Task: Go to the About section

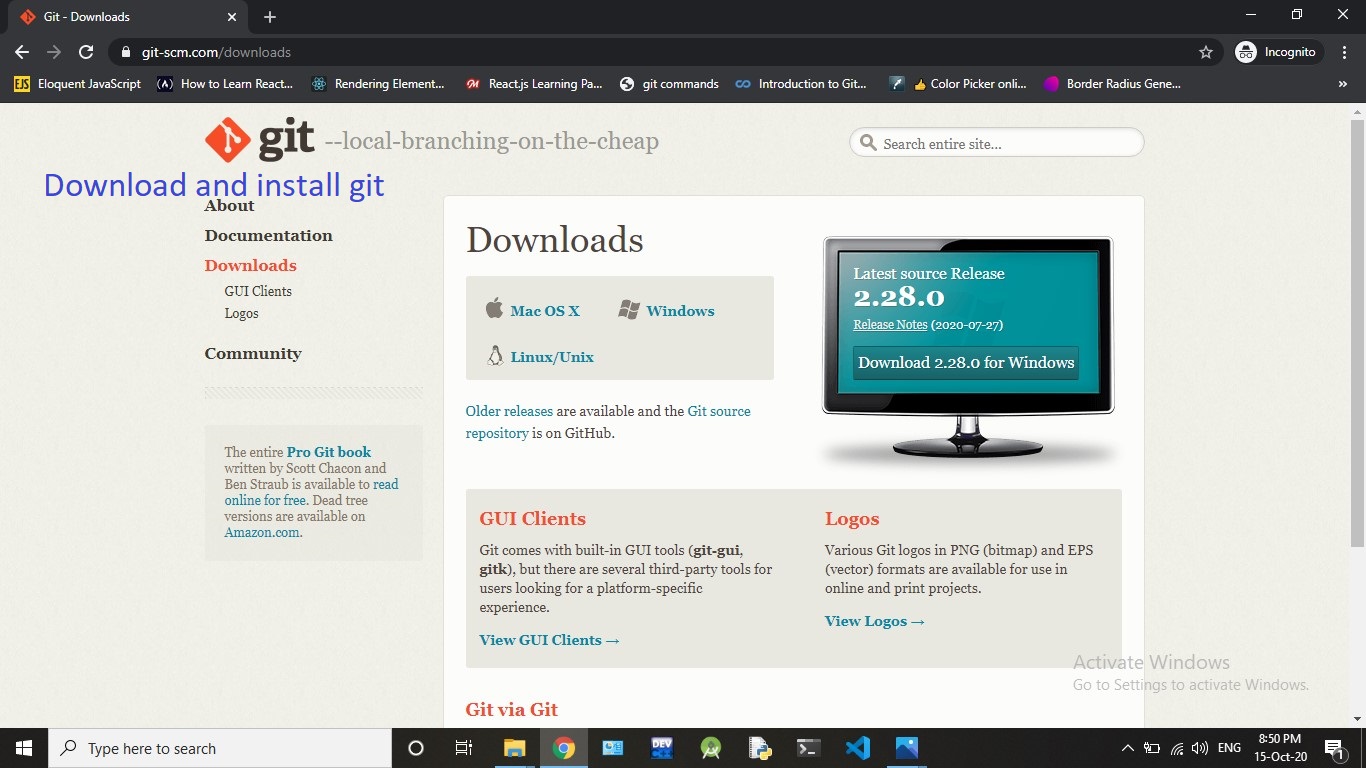Action: point(229,206)
